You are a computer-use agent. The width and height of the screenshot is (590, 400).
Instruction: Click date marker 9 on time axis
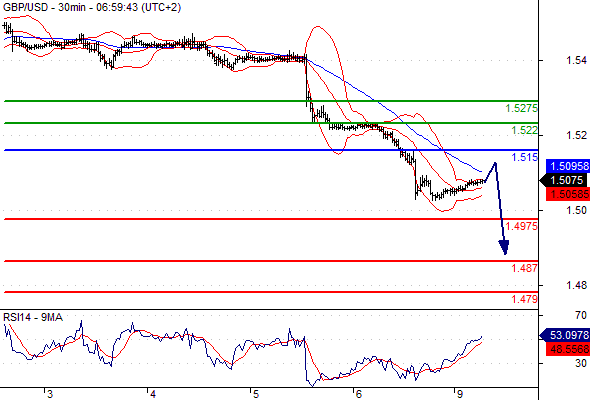pyautogui.click(x=459, y=394)
